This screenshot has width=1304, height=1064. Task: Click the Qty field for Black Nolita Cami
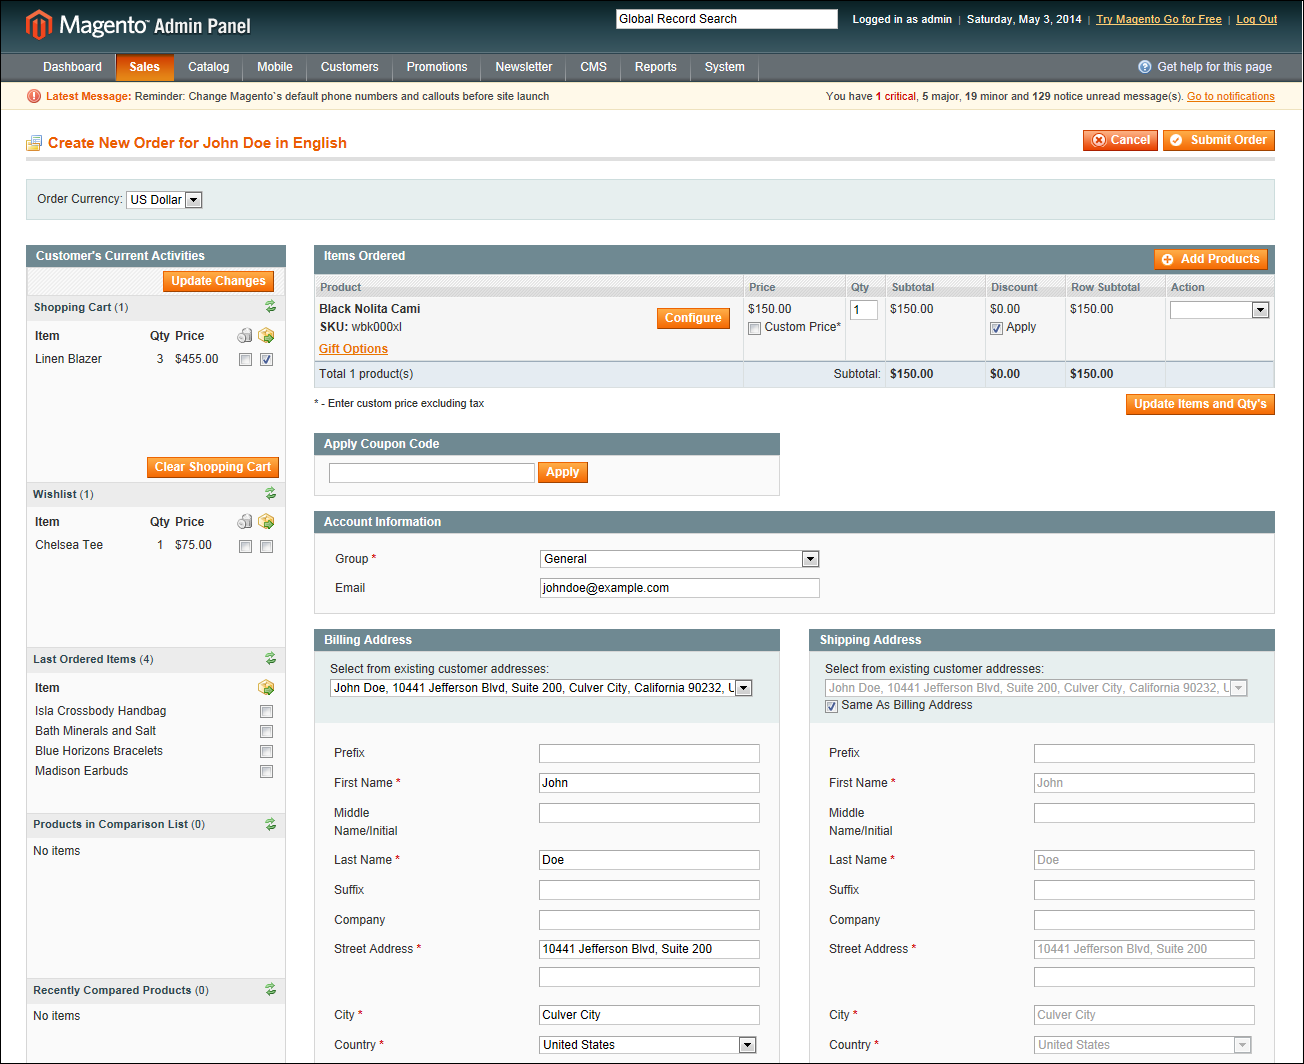(x=864, y=310)
